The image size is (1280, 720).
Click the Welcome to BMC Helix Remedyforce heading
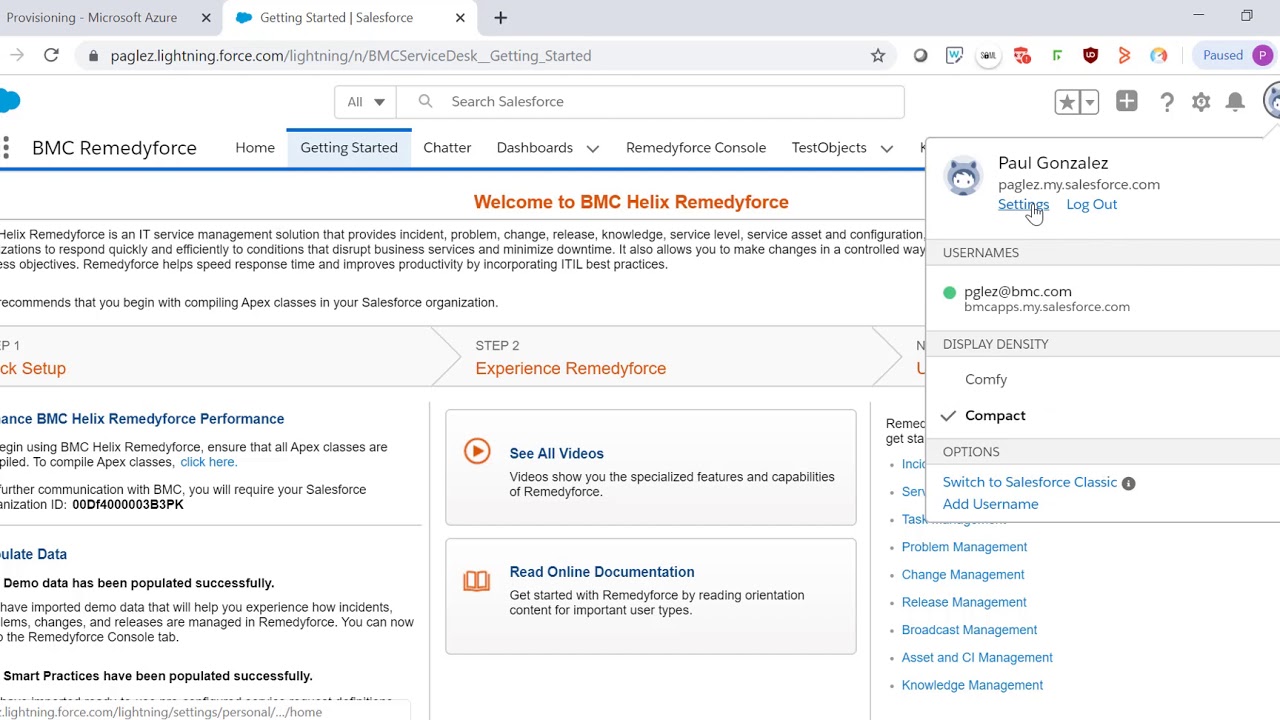pyautogui.click(x=631, y=202)
